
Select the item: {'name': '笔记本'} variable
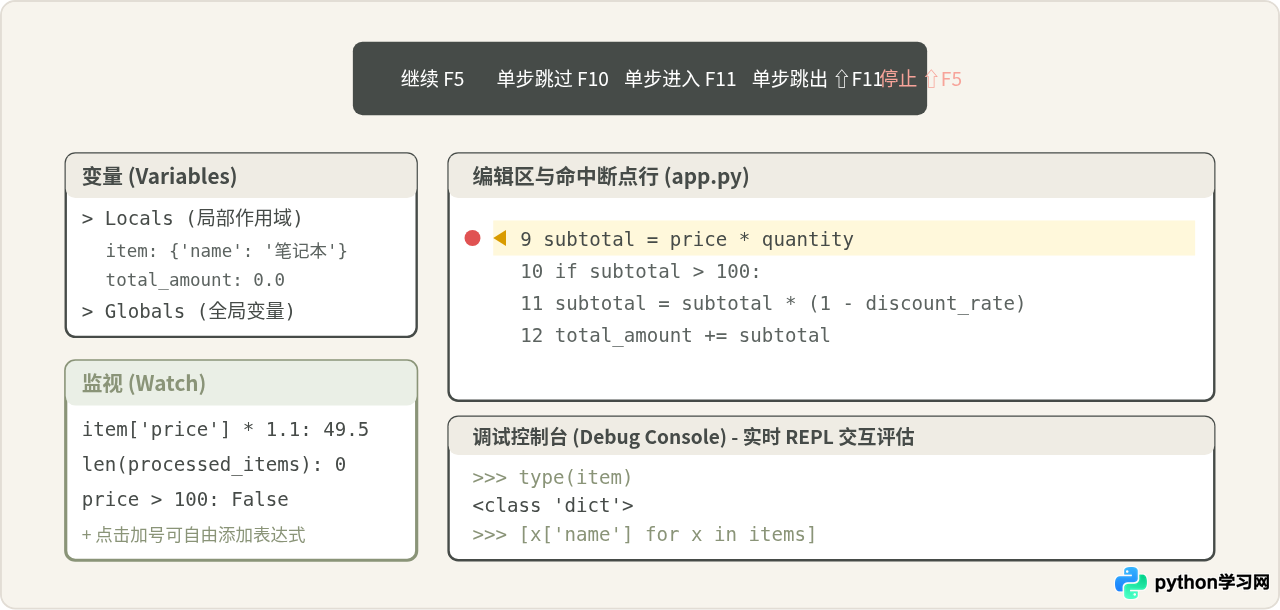click(227, 251)
